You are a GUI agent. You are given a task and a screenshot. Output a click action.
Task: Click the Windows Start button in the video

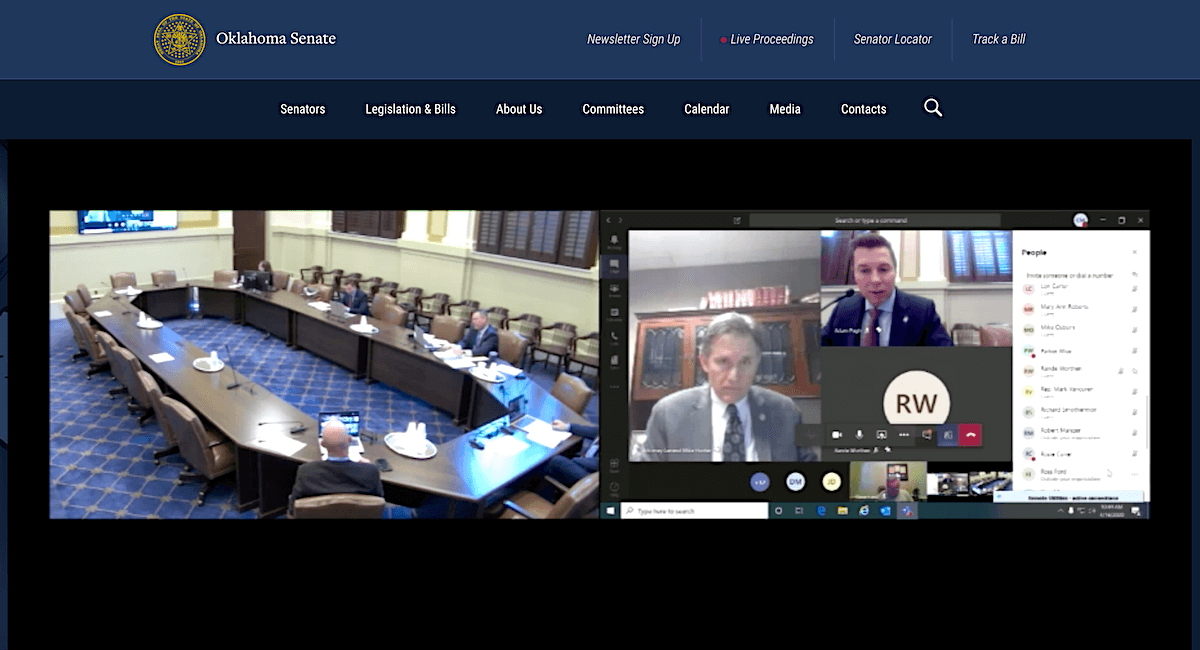609,511
